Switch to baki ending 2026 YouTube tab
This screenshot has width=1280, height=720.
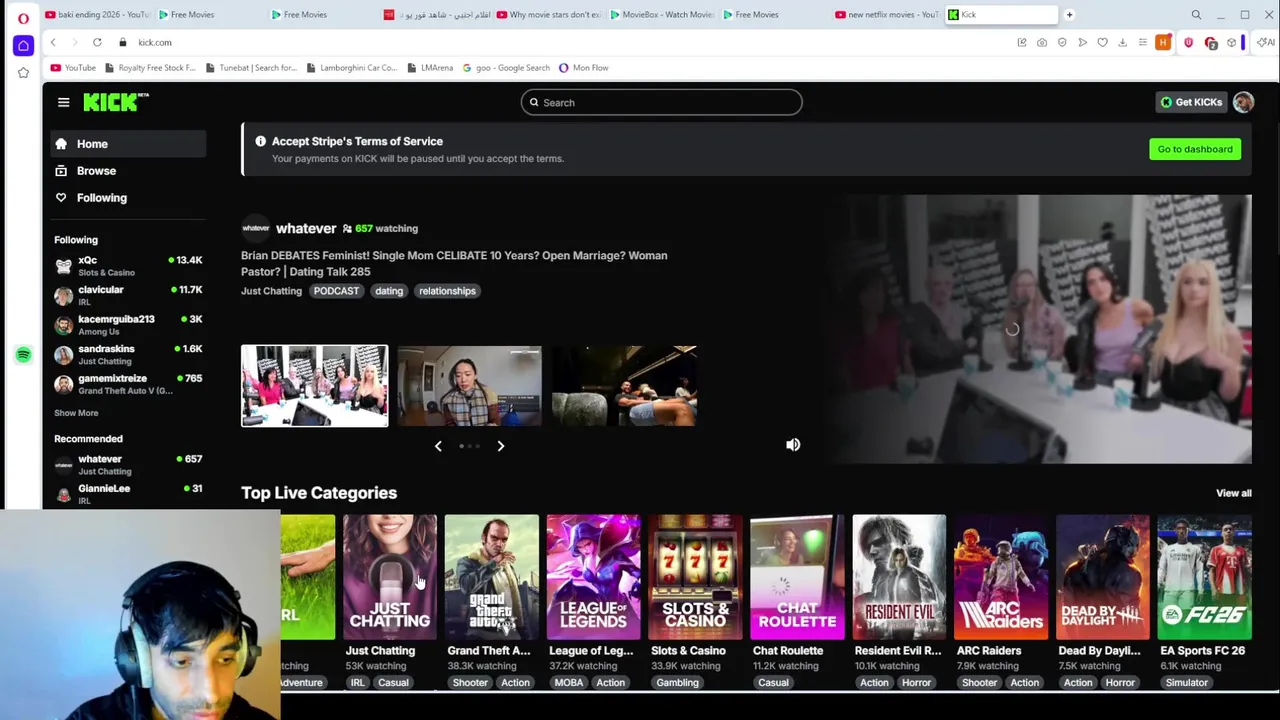(x=98, y=15)
